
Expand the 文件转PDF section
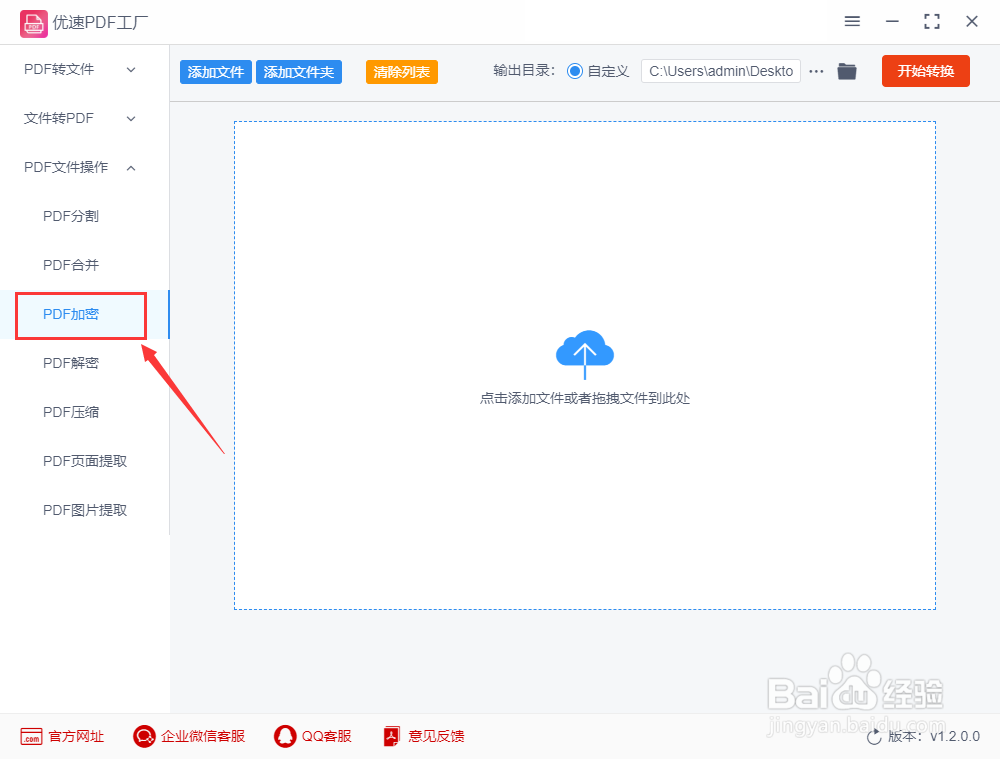pos(77,118)
